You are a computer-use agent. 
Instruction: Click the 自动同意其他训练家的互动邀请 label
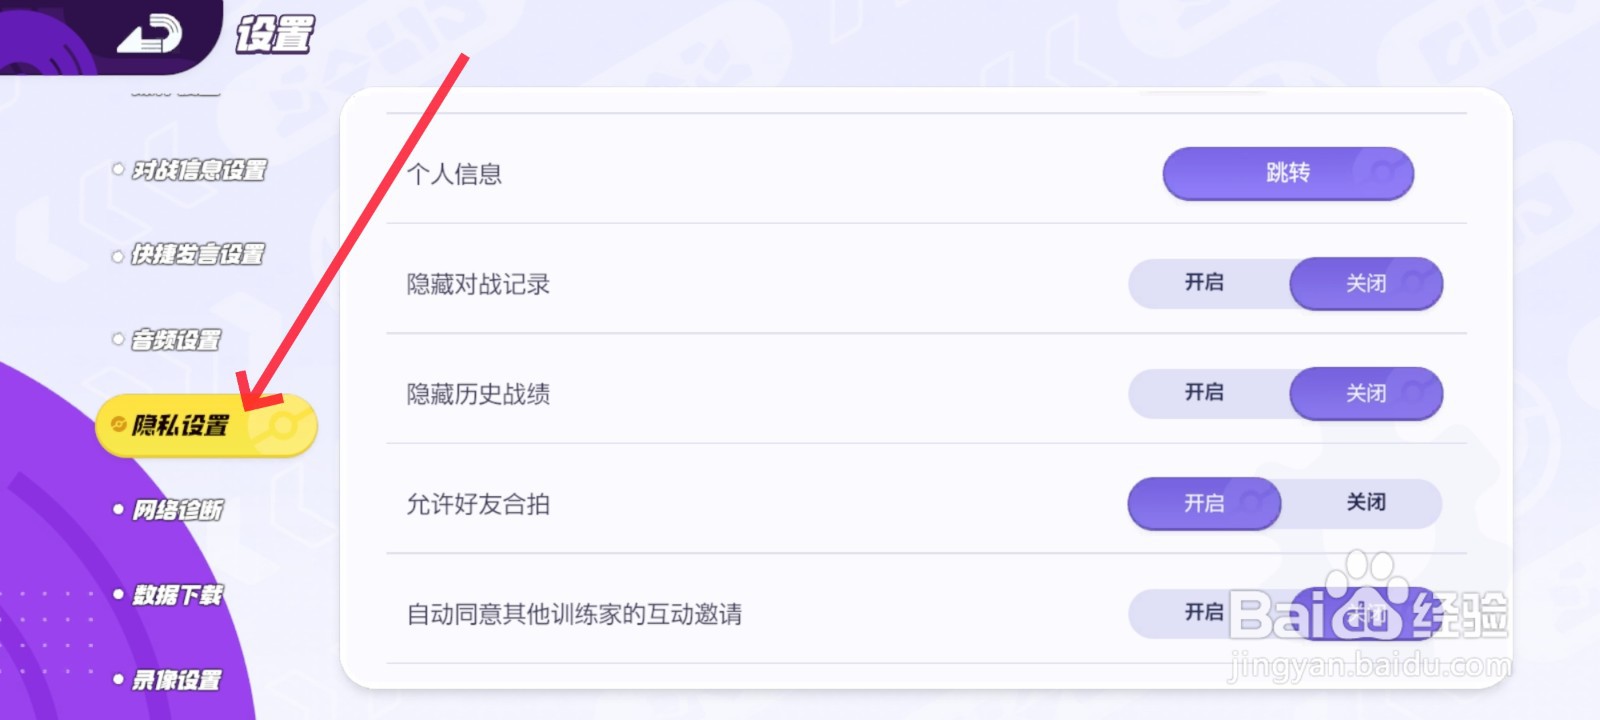574,614
